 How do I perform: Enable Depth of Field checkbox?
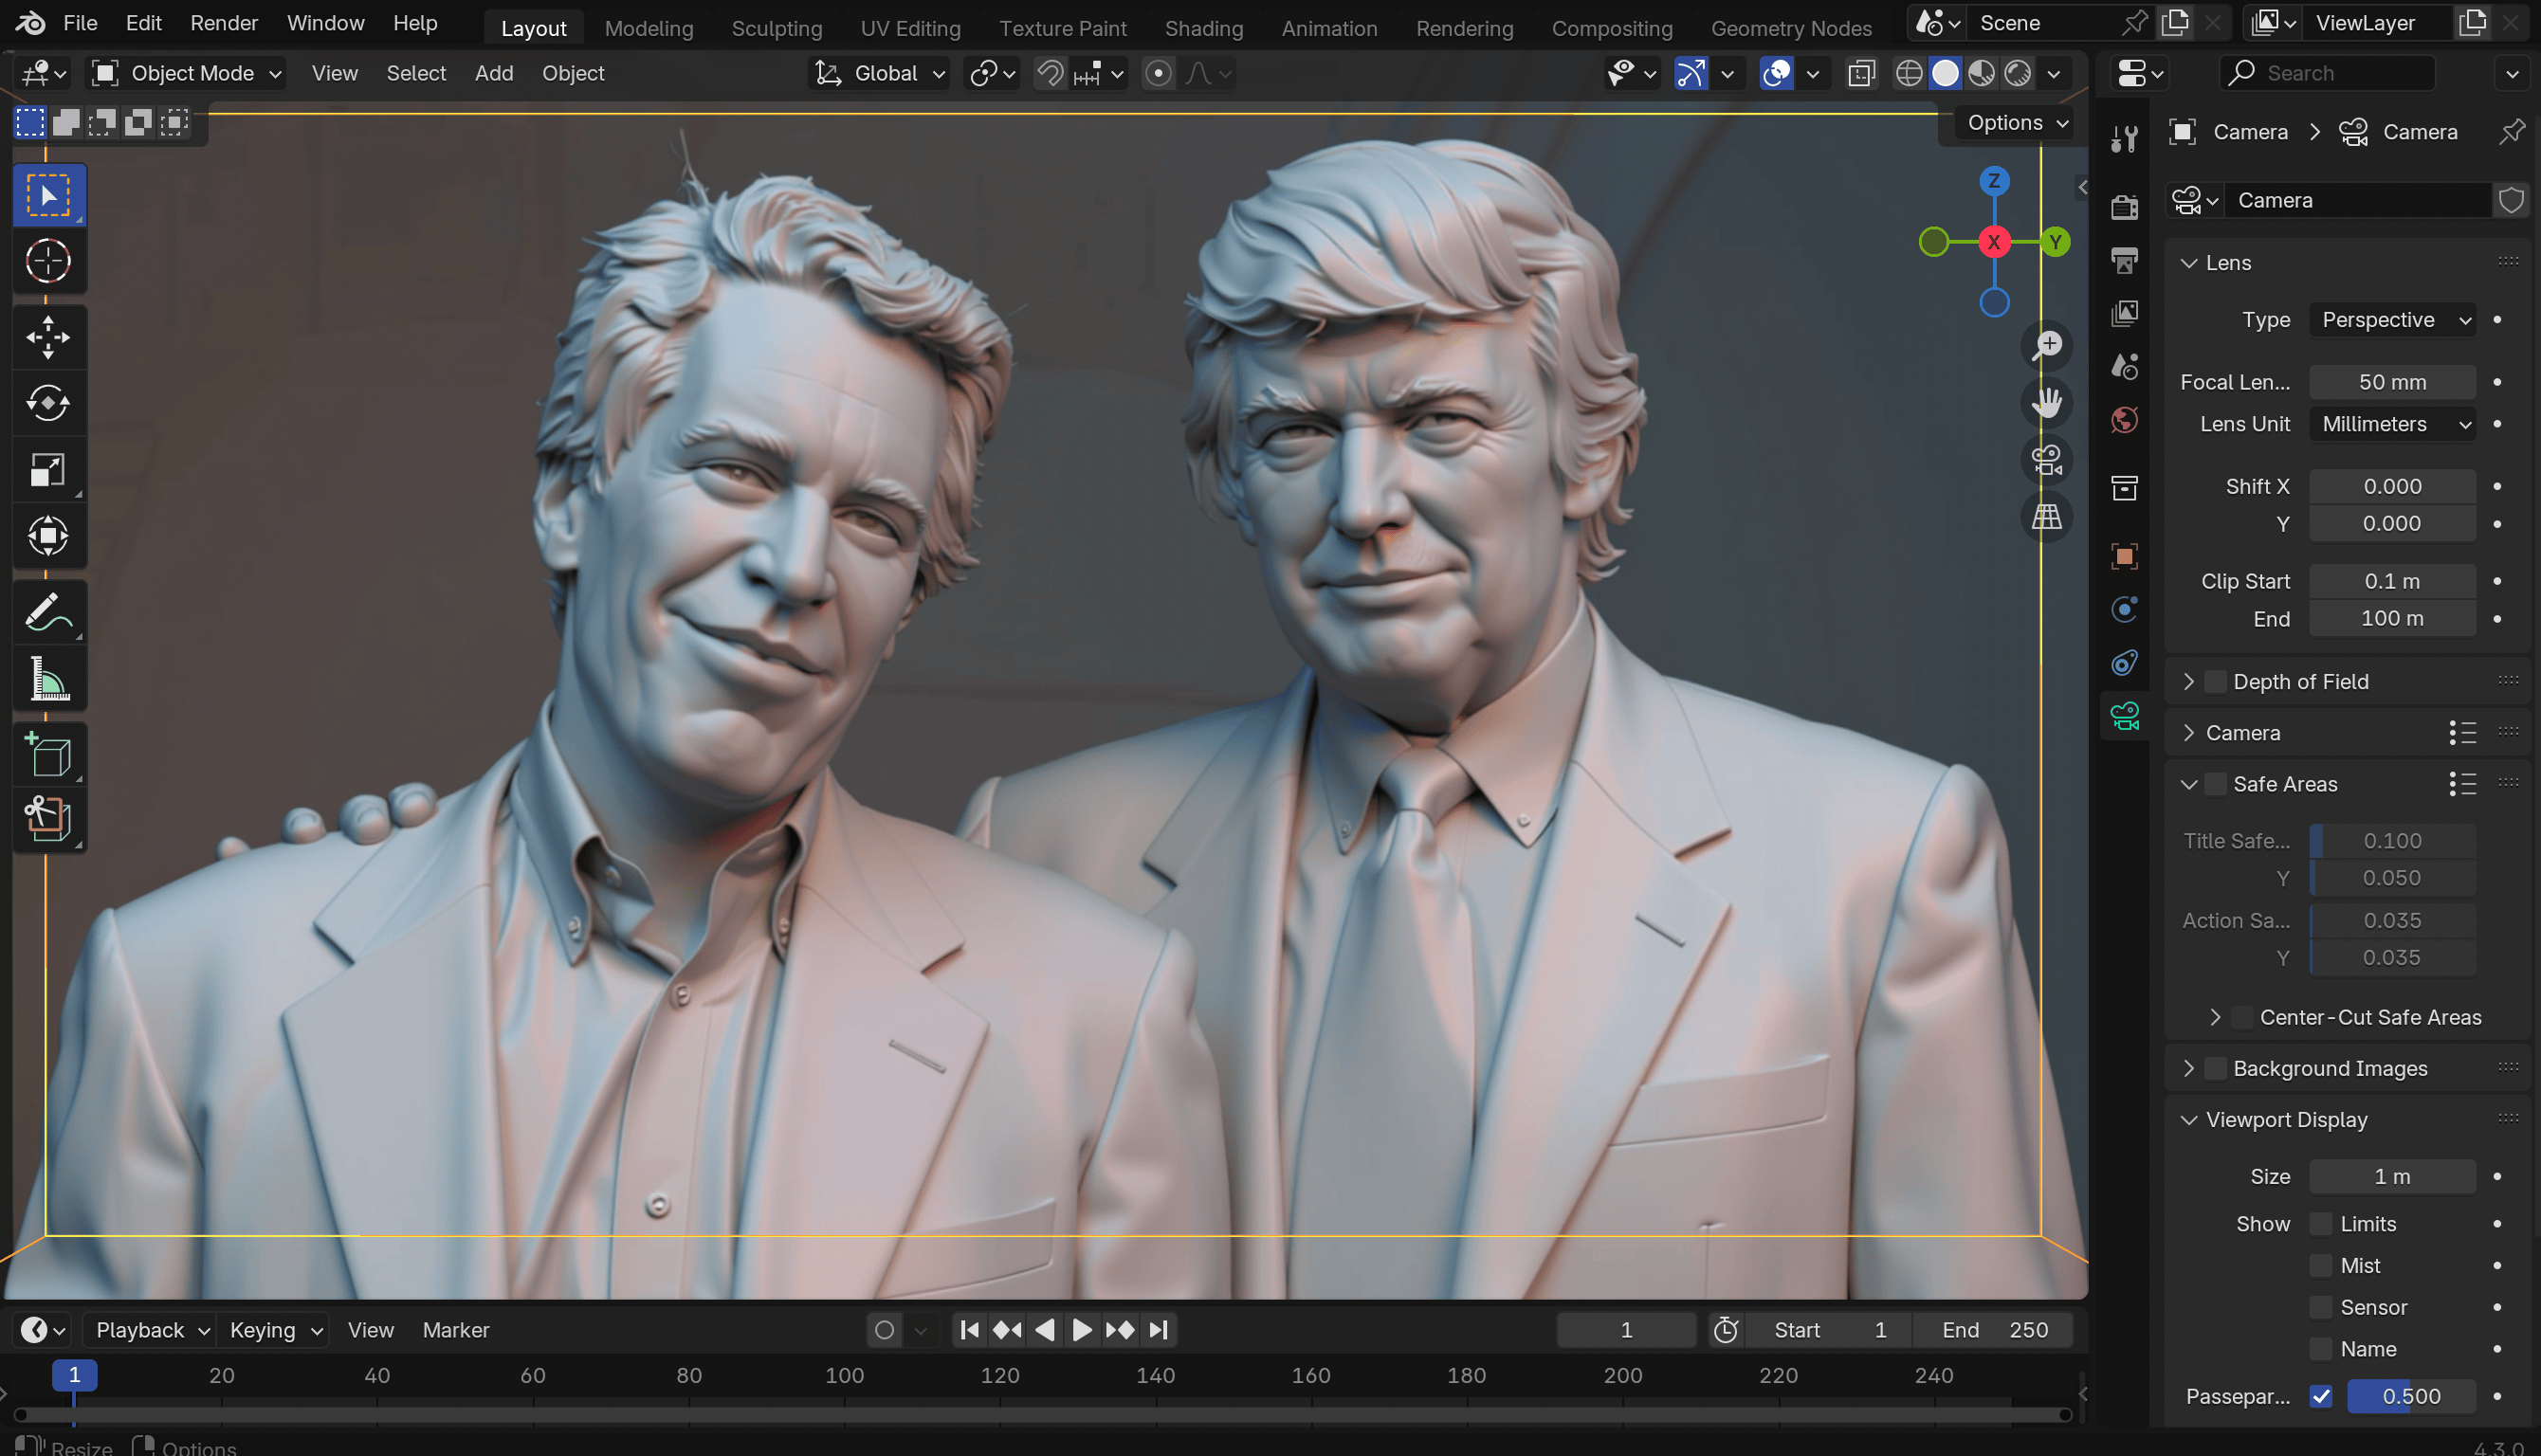2215,682
